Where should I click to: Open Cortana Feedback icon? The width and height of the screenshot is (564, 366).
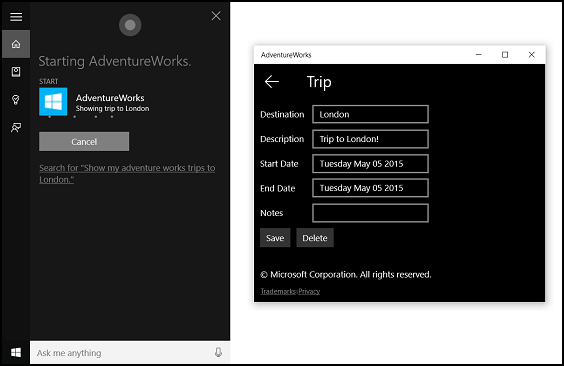[16, 127]
